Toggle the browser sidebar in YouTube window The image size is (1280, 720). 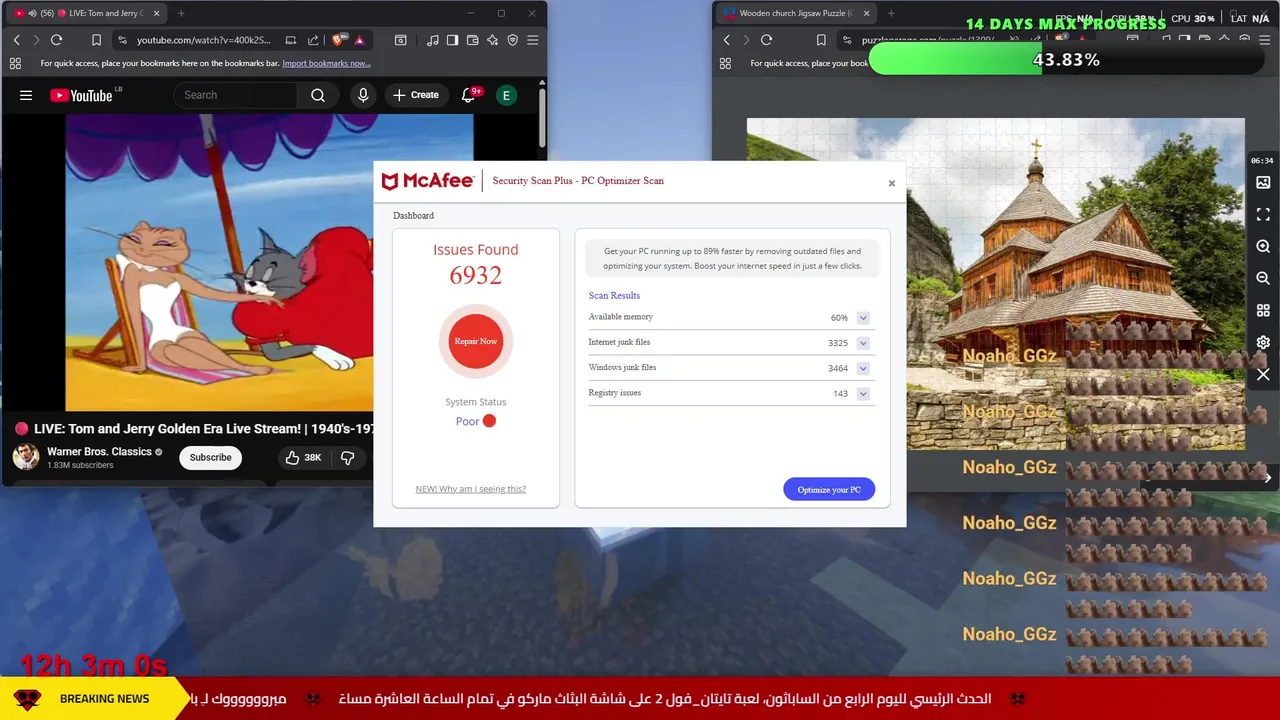coord(452,40)
